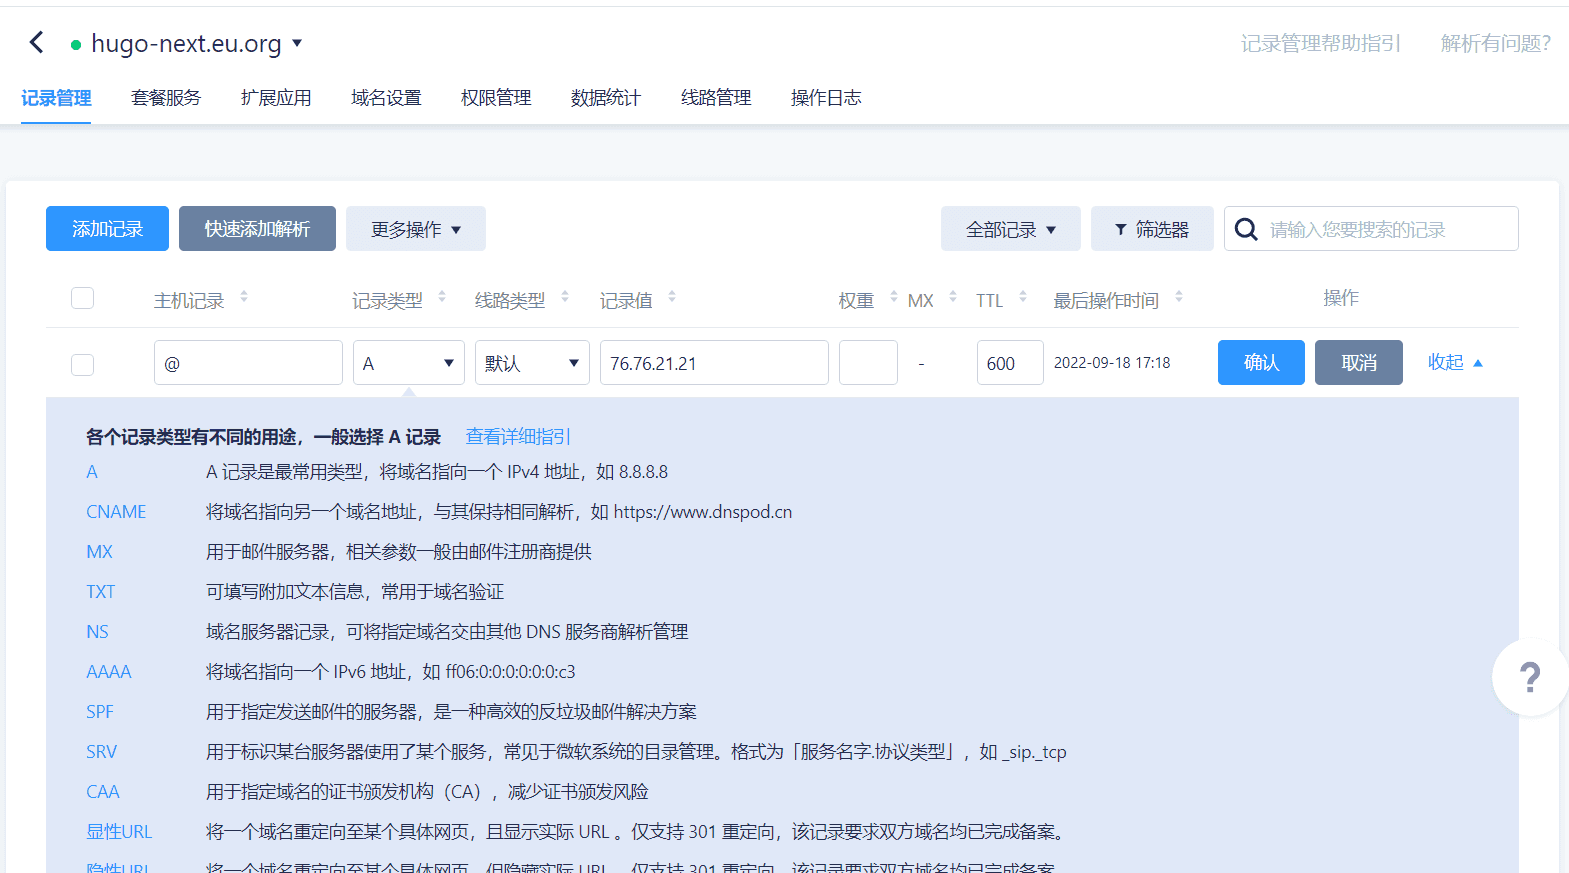Click the 快速添加解析 button
Screen dimensions: 1569x873
pos(257,229)
